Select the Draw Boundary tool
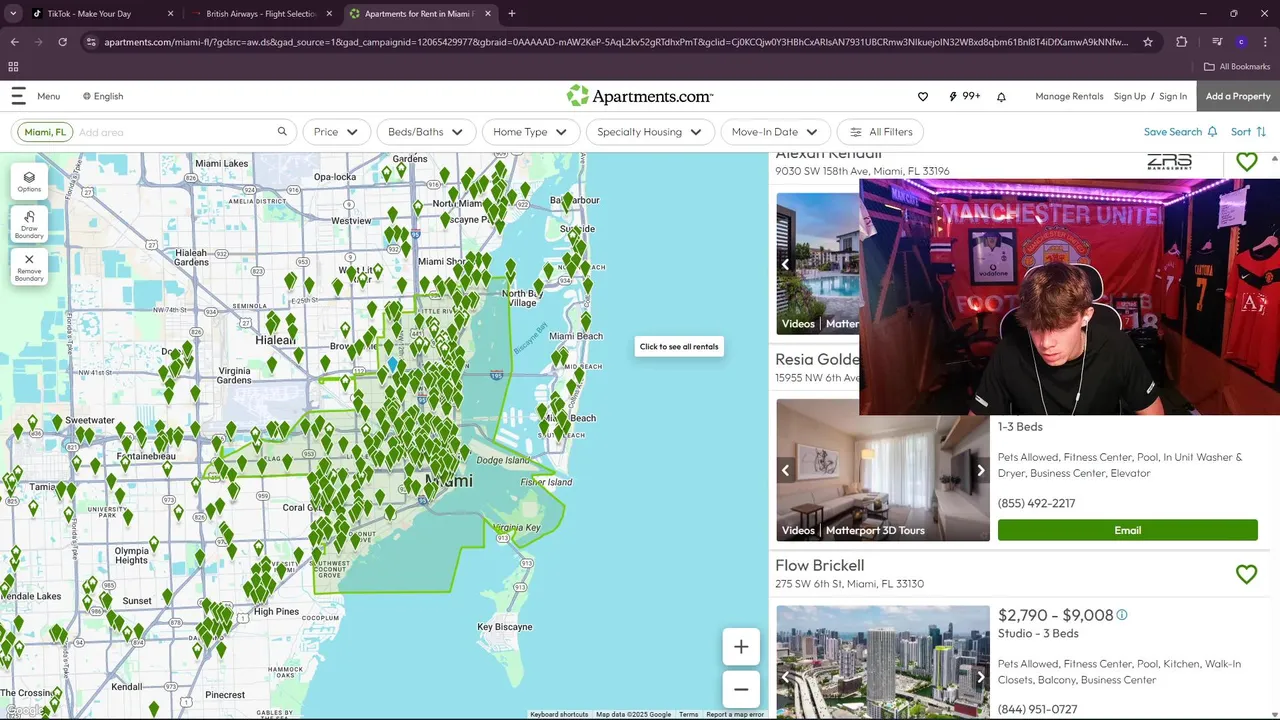 (x=29, y=224)
